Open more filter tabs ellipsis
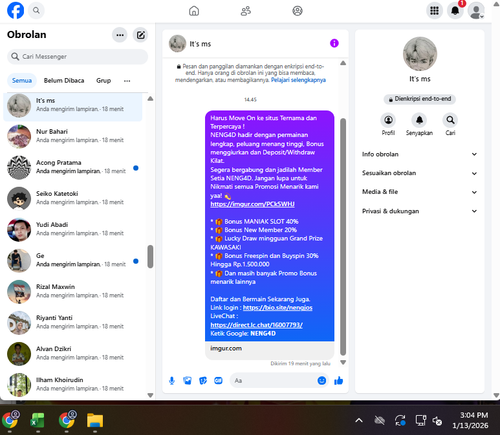The height and width of the screenshot is (435, 500). tap(127, 81)
